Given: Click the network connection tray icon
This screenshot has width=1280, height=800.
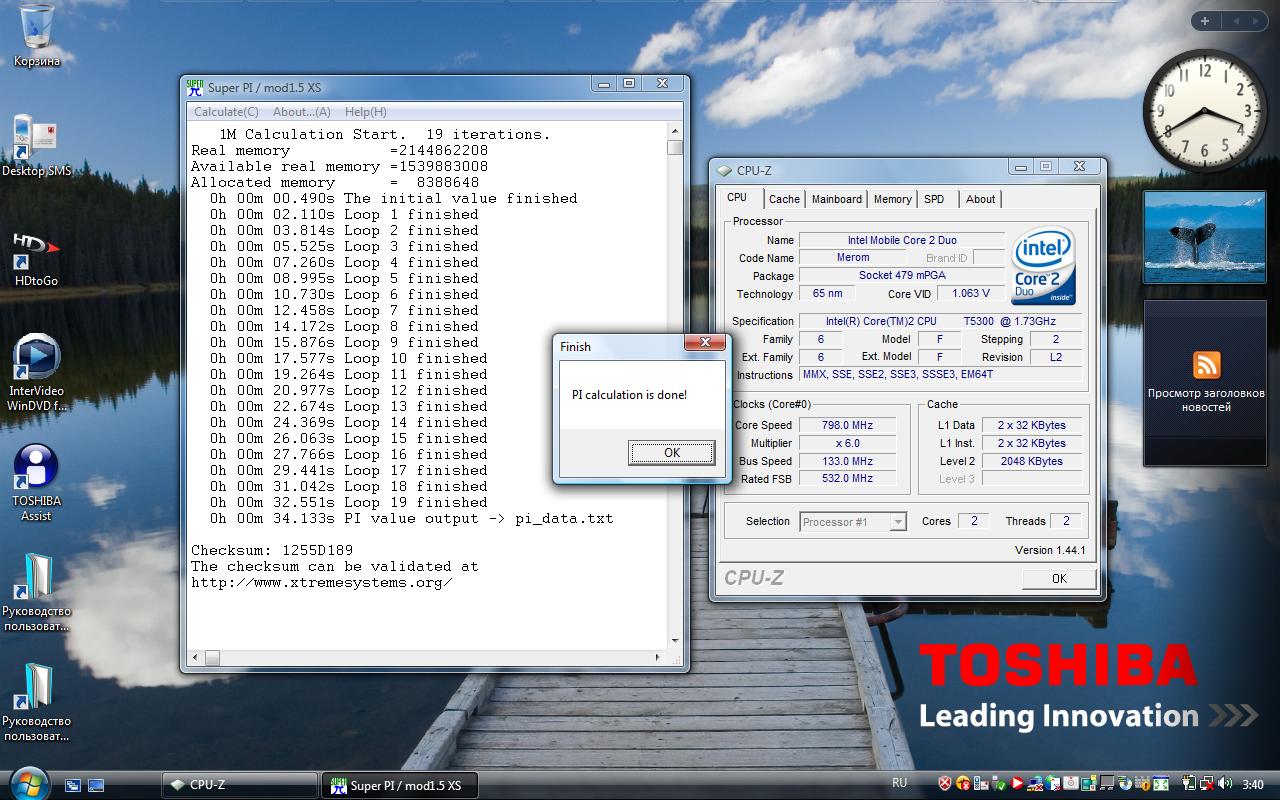Looking at the screenshot, I should click(x=1207, y=783).
